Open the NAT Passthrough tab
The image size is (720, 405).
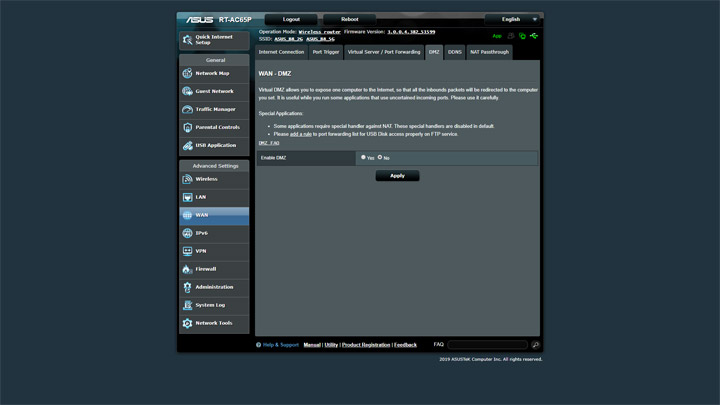489,52
